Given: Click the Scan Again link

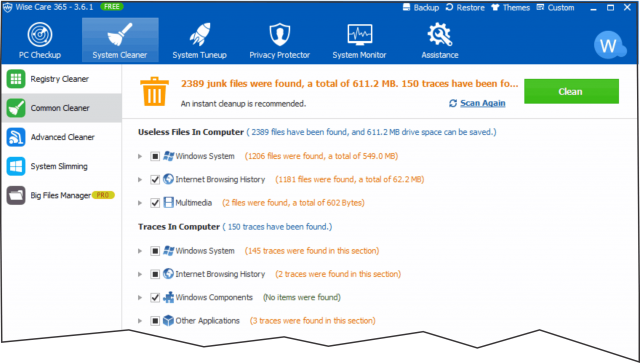Looking at the screenshot, I should click(x=482, y=103).
